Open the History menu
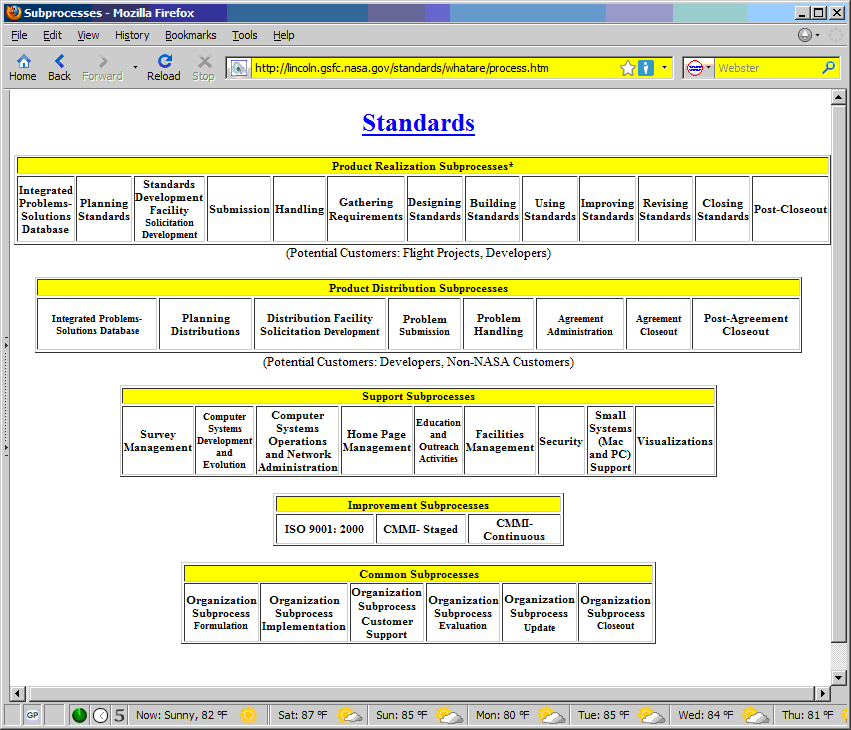The height and width of the screenshot is (730, 851). point(132,35)
